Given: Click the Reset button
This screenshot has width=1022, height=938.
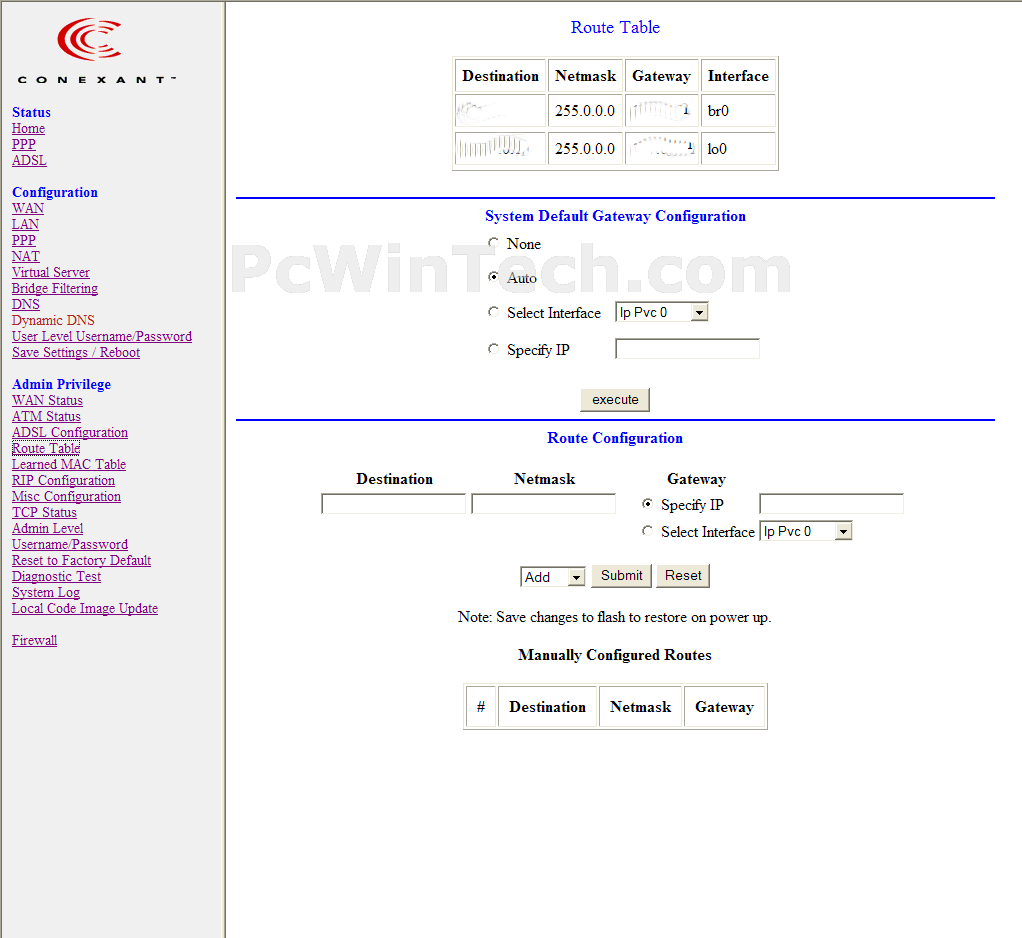Looking at the screenshot, I should coord(682,576).
